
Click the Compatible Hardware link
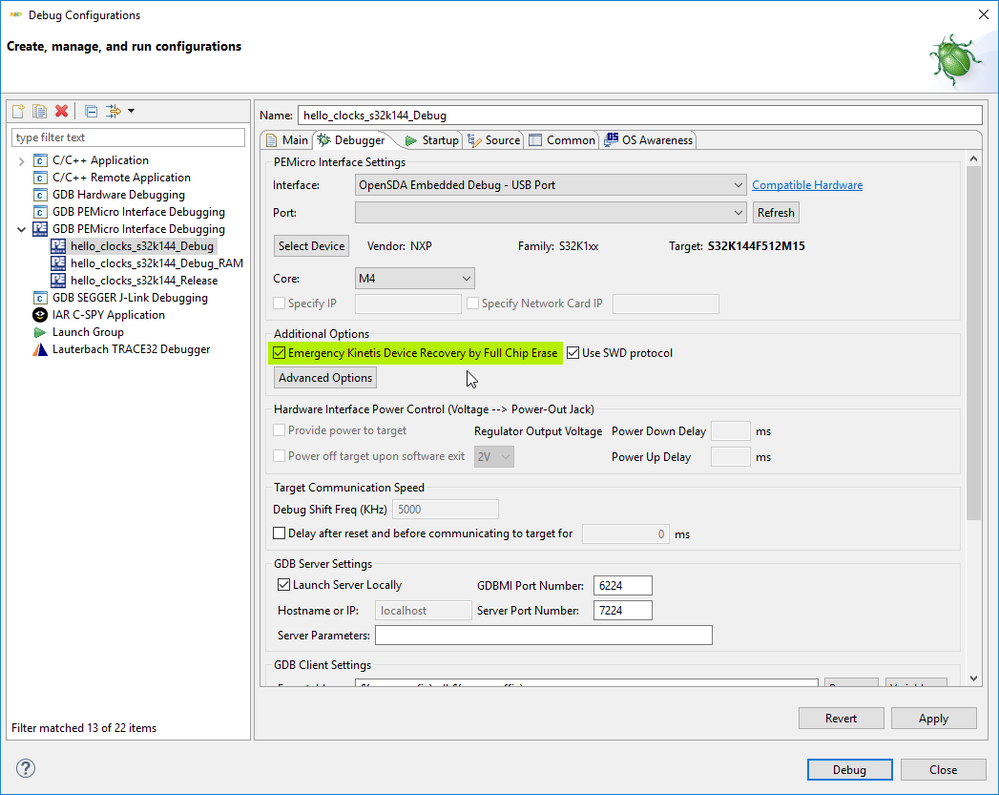coord(807,185)
